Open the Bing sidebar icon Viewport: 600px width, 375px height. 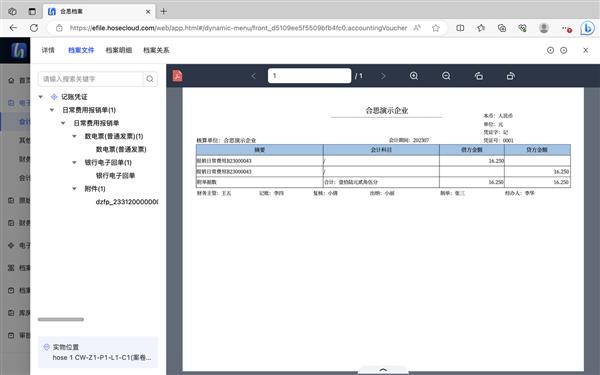pos(587,28)
